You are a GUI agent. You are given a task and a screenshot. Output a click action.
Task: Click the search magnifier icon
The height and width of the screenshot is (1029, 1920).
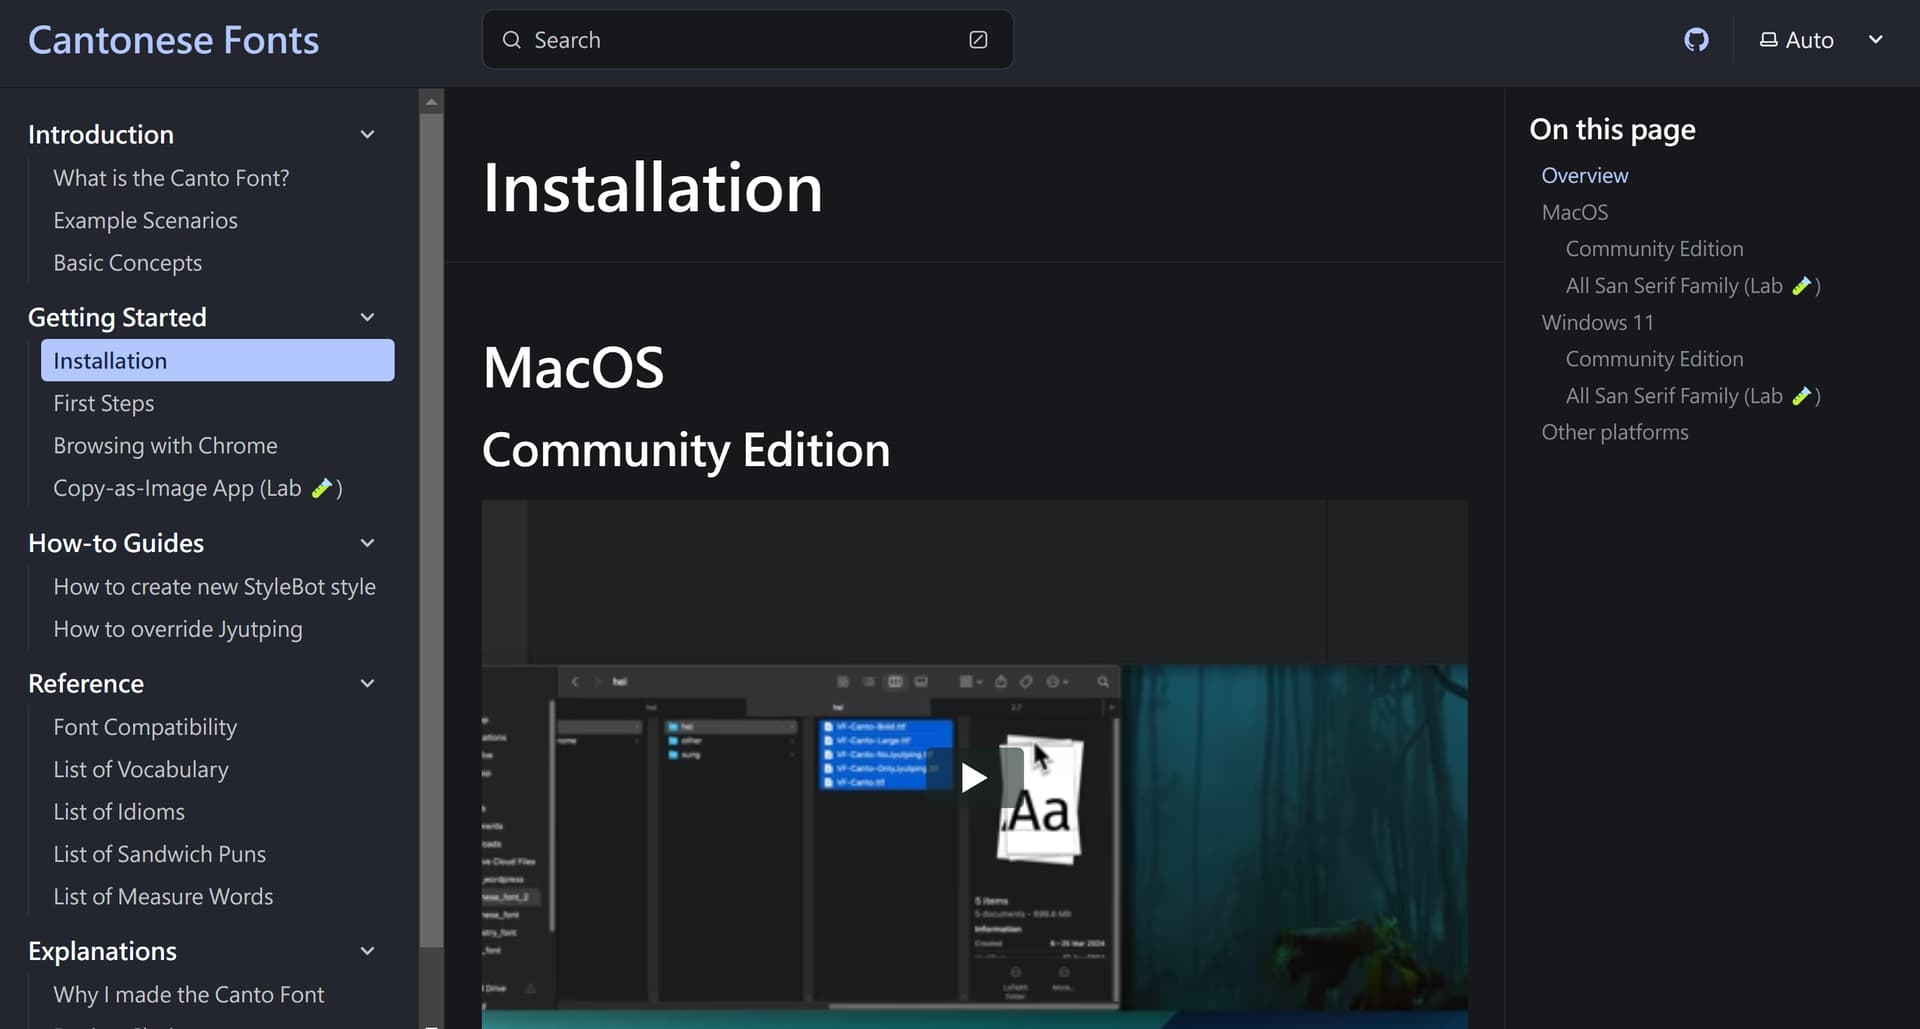[512, 40]
